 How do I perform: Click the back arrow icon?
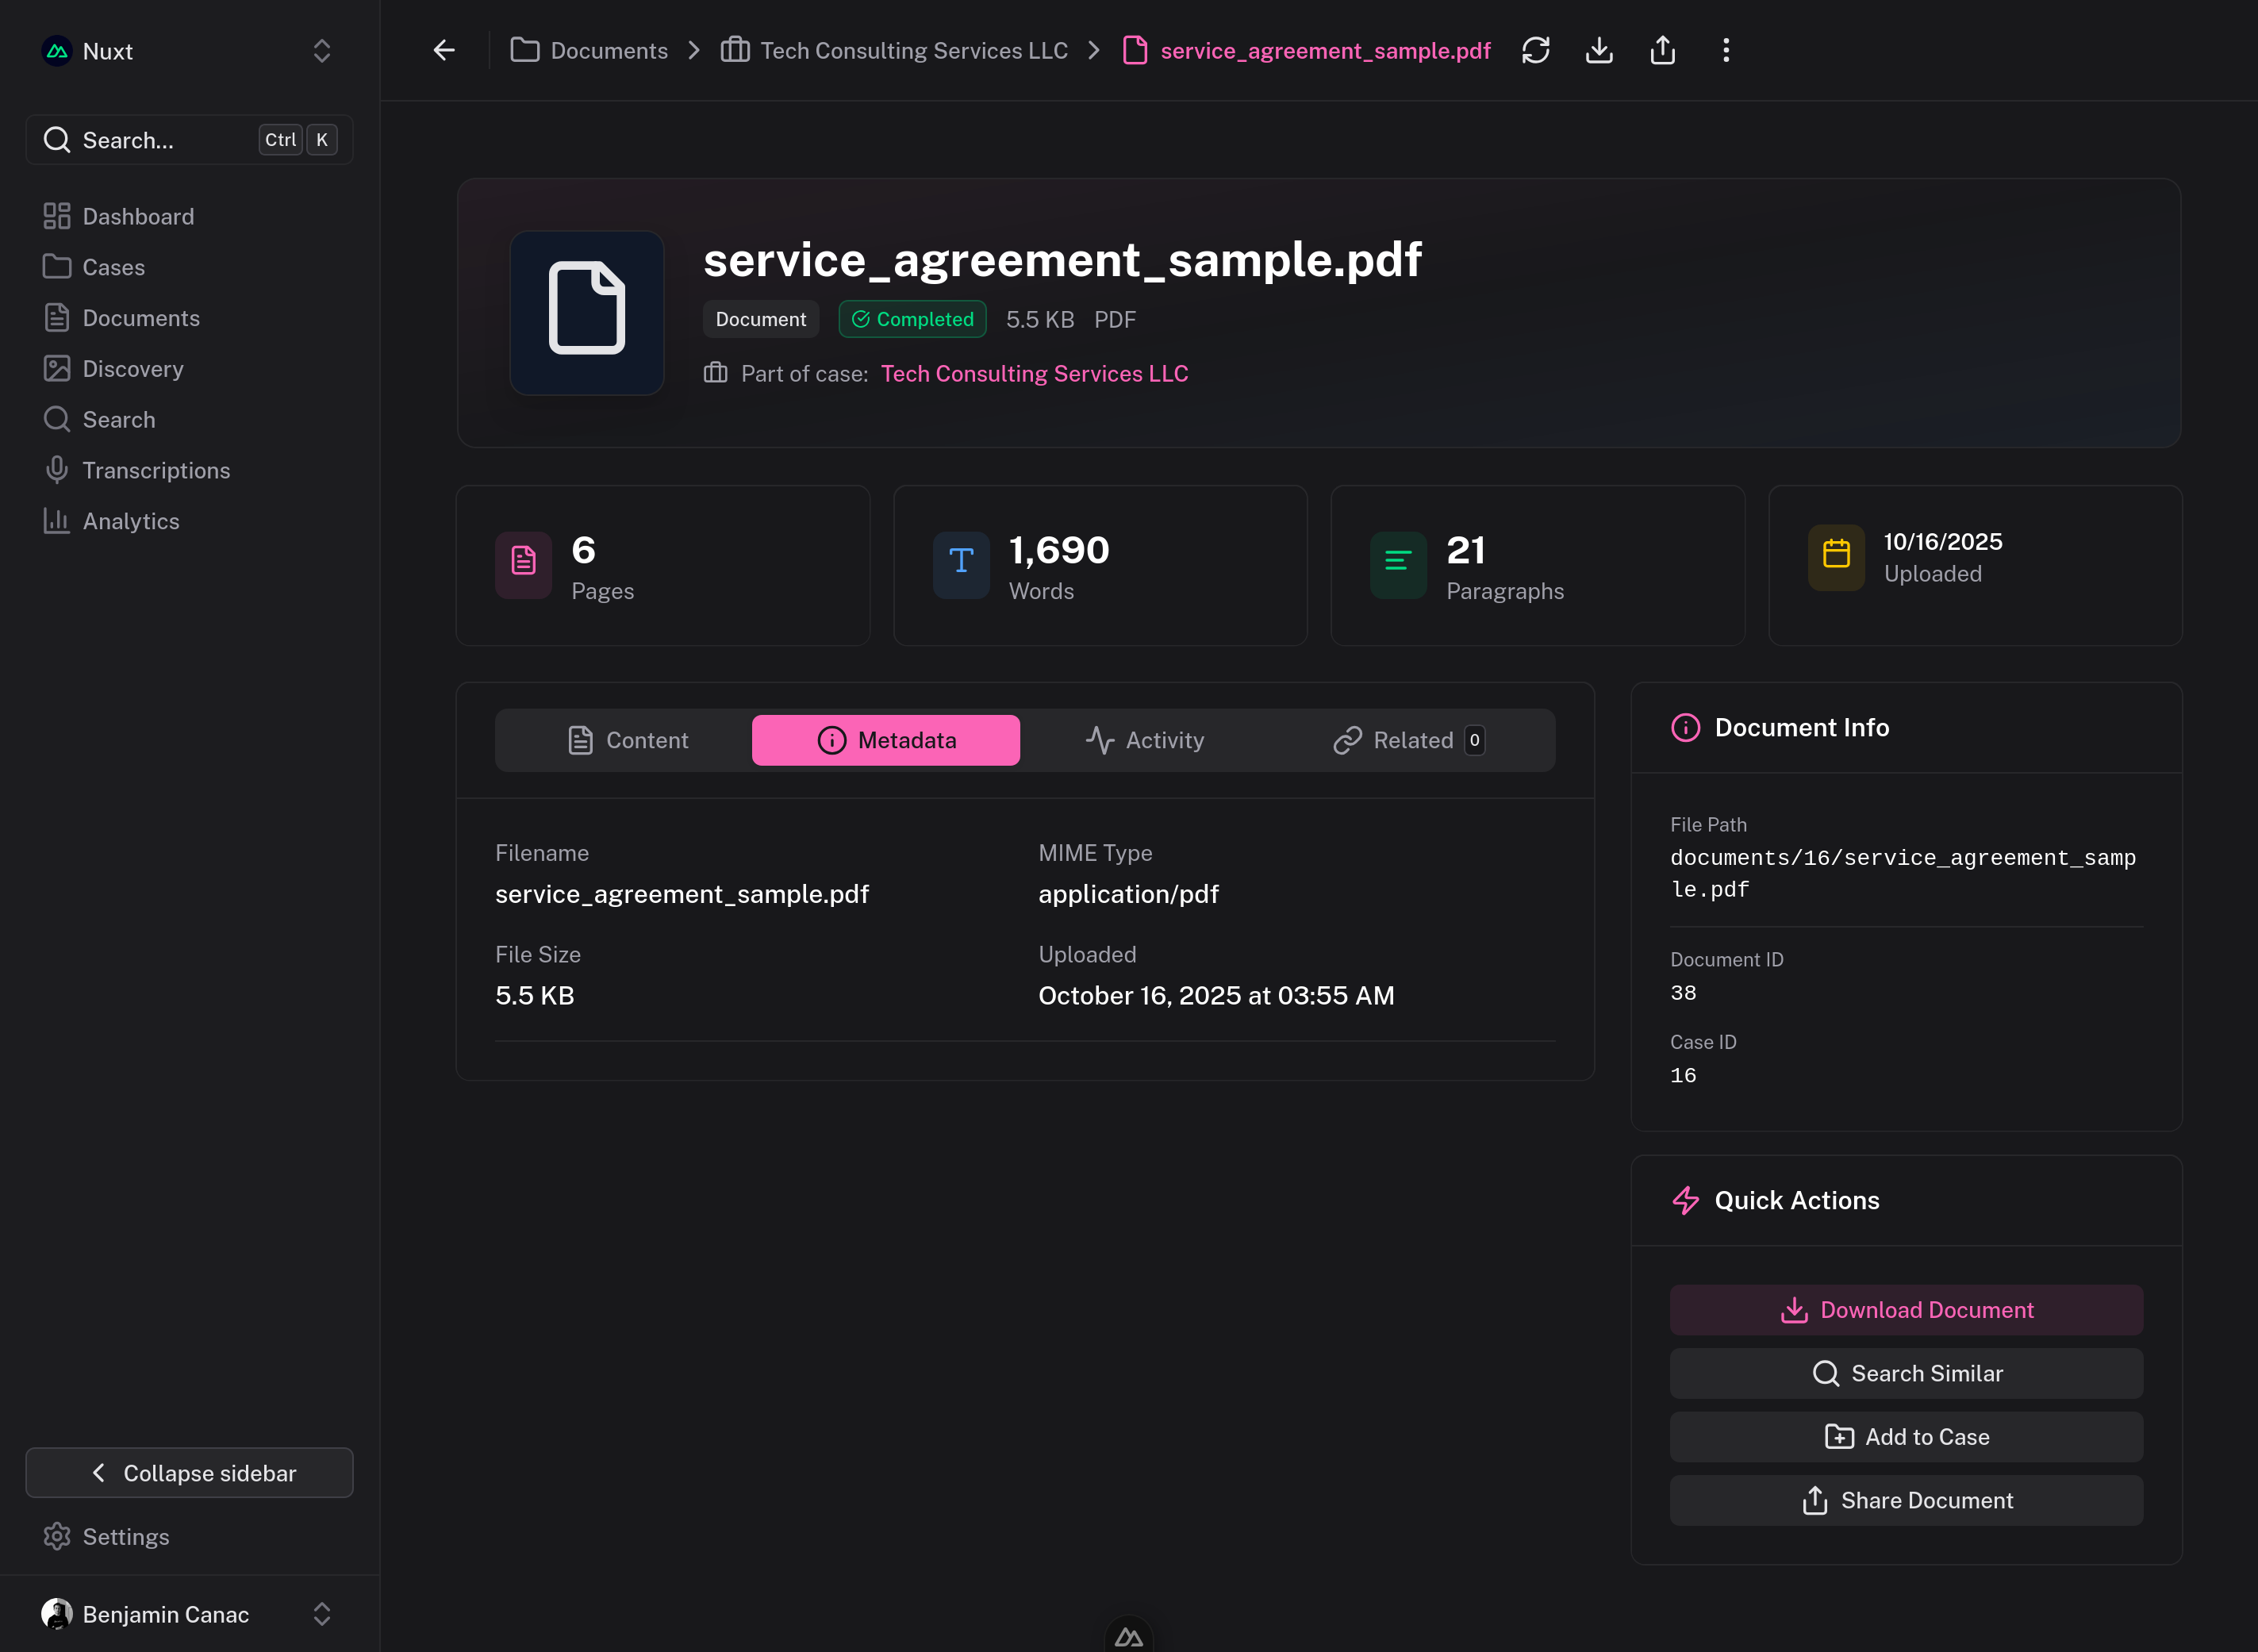444,50
